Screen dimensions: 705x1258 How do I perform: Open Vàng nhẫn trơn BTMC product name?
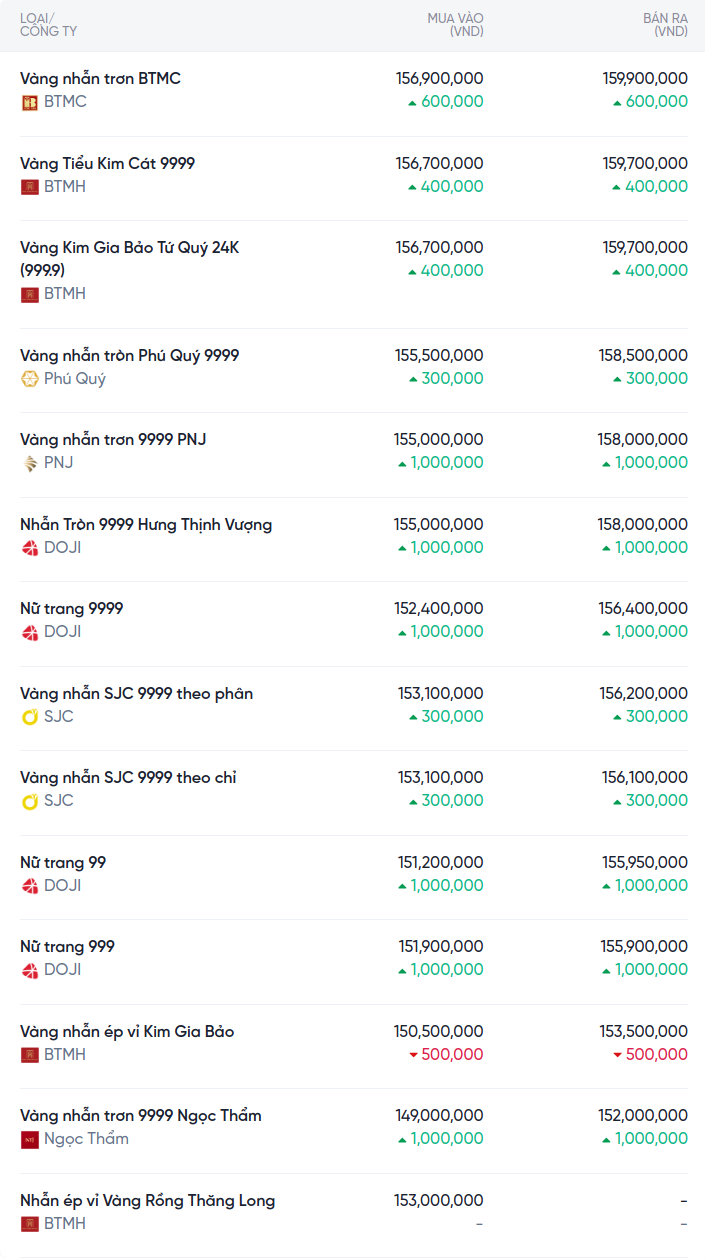point(100,78)
